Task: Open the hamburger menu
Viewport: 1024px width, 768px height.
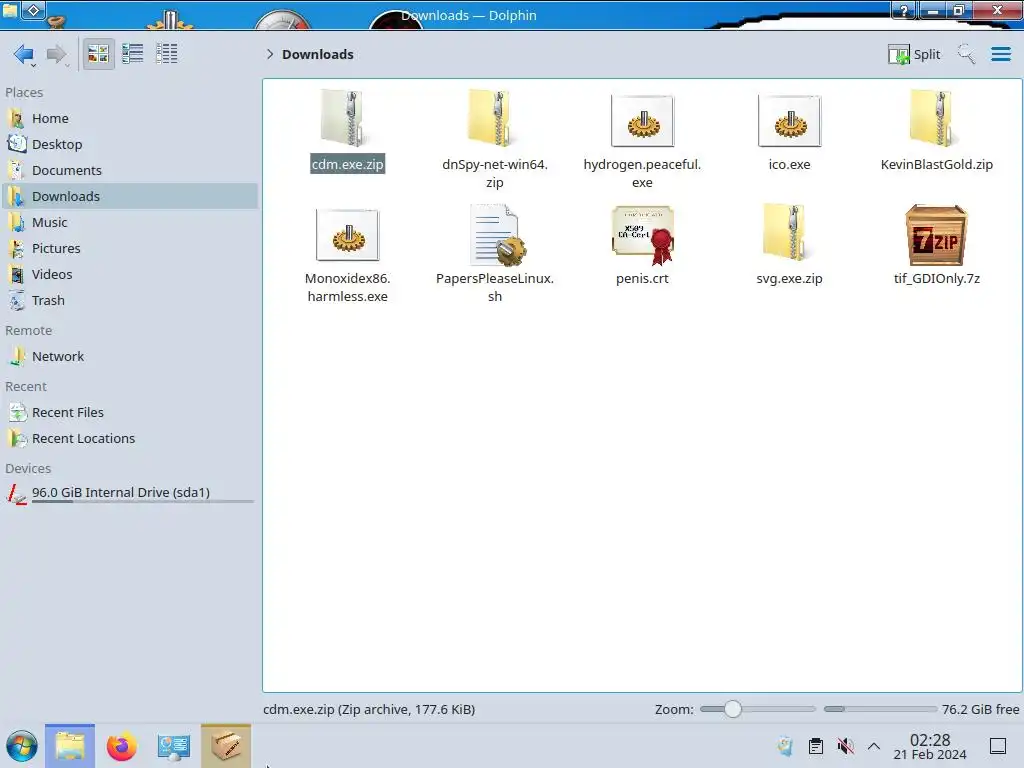Action: click(x=1000, y=54)
